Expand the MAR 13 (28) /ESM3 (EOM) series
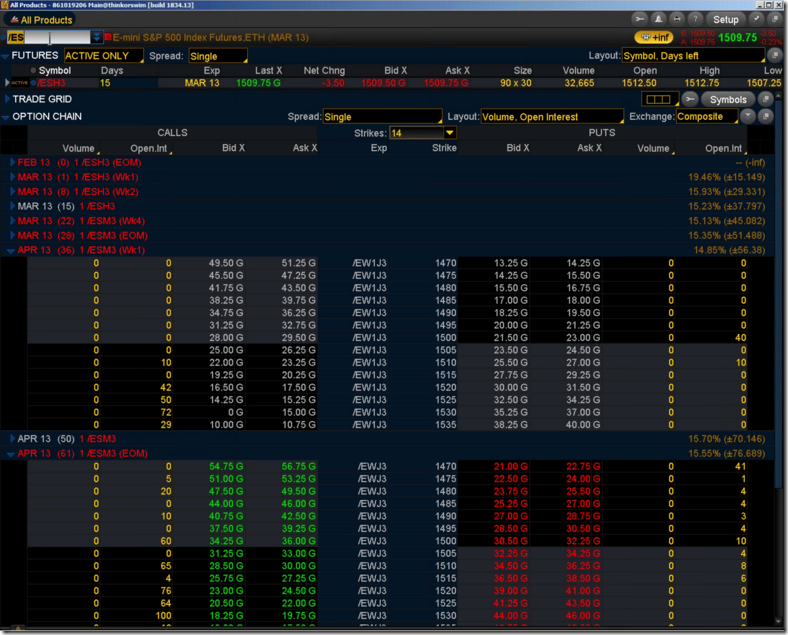 point(13,235)
